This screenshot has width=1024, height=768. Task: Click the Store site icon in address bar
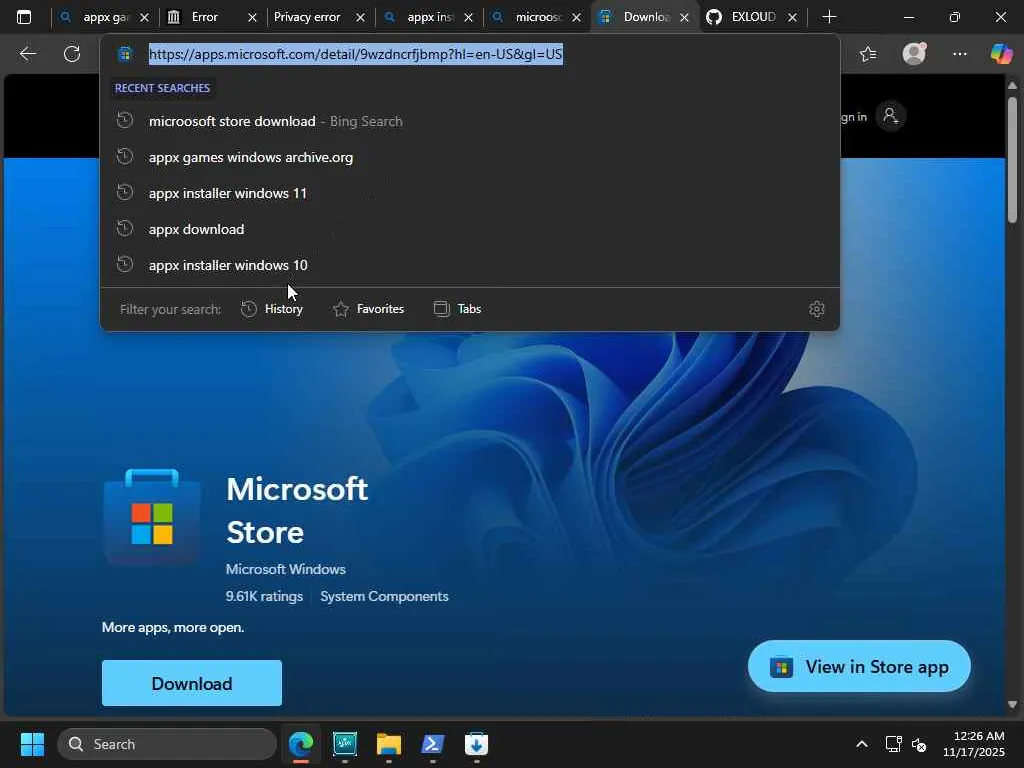[x=125, y=54]
